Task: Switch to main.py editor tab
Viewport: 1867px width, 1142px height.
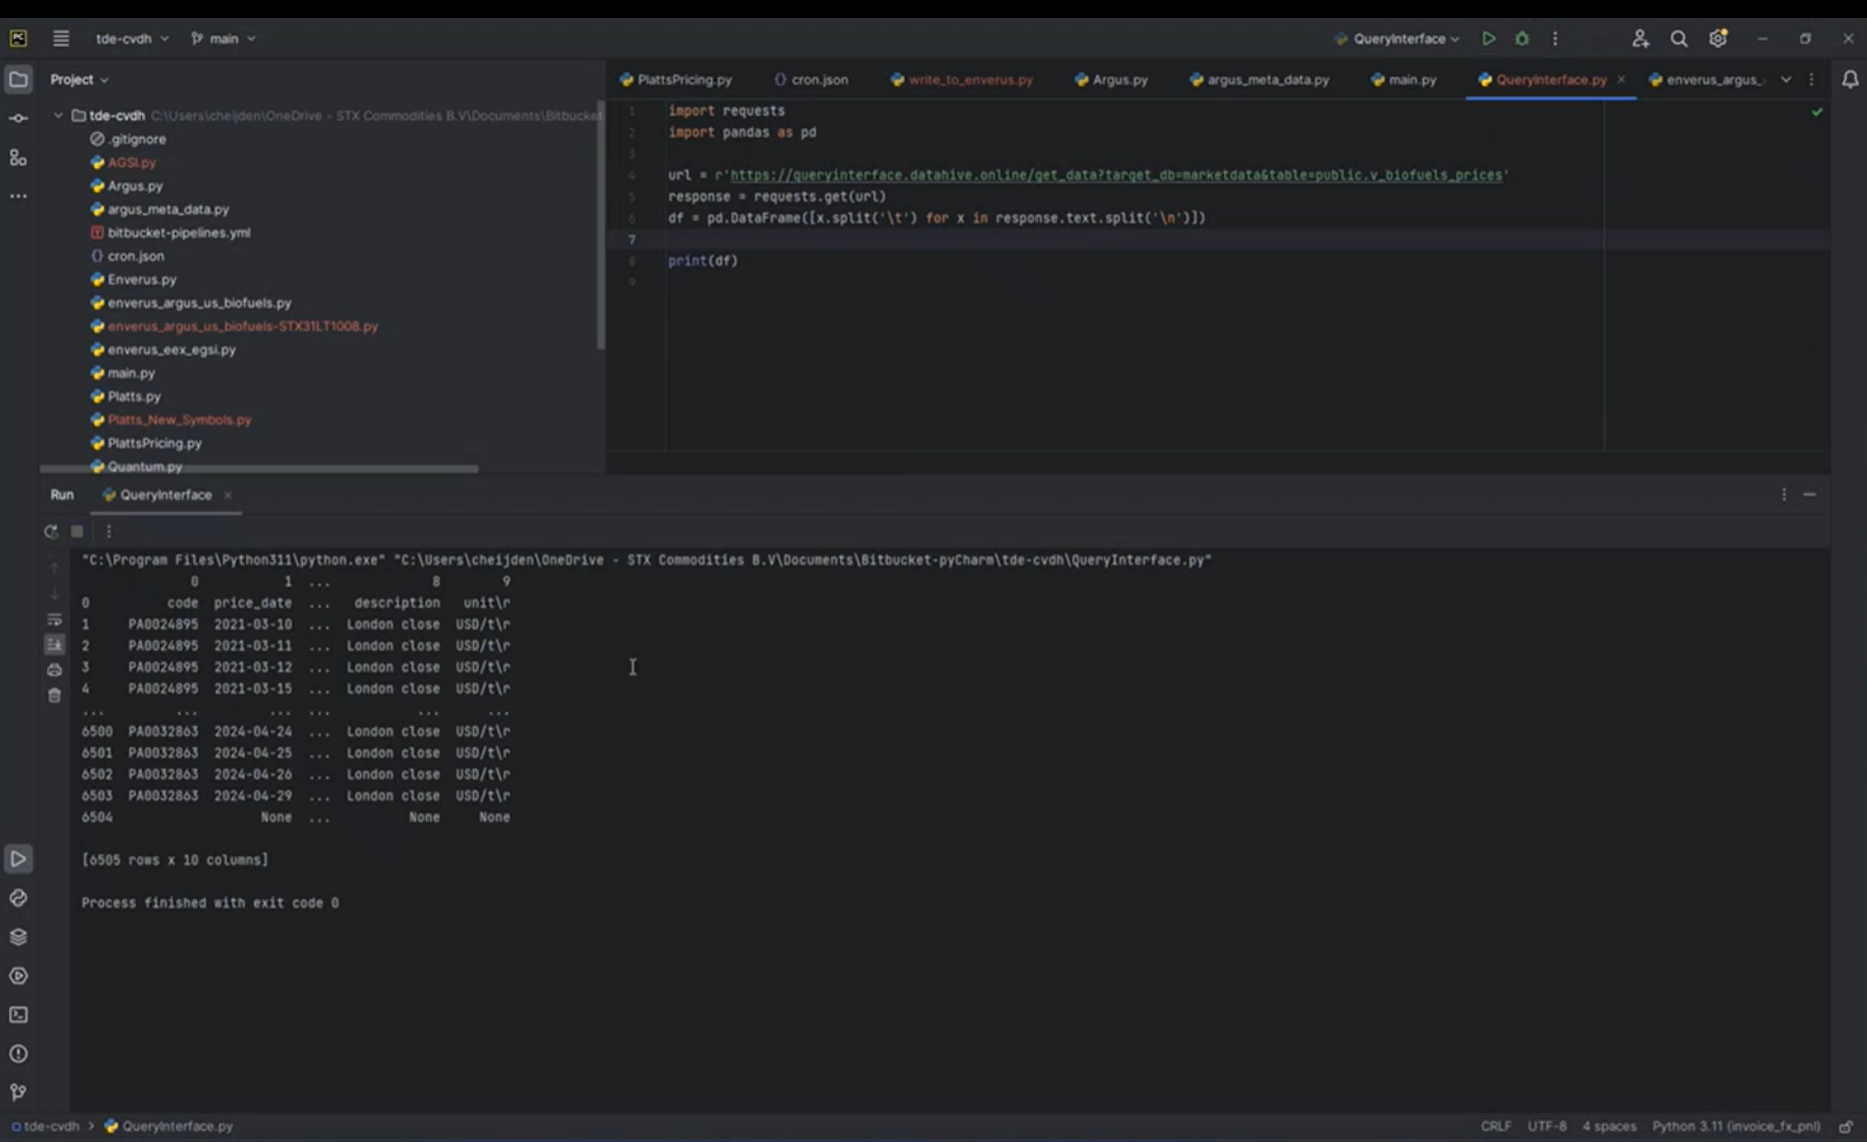Action: pos(1404,79)
